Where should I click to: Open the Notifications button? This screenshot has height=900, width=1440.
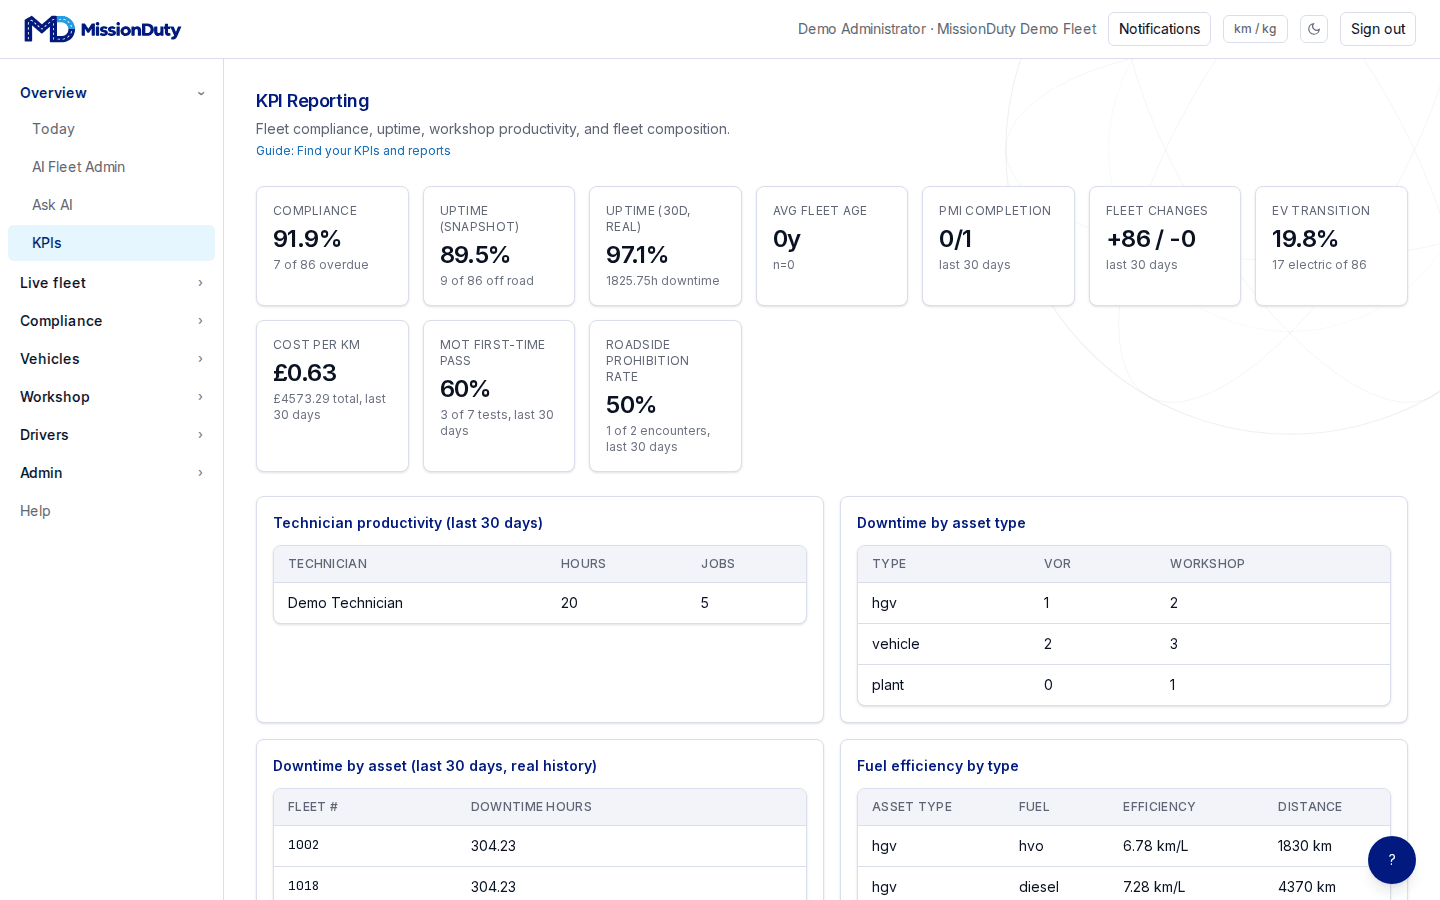1159,29
